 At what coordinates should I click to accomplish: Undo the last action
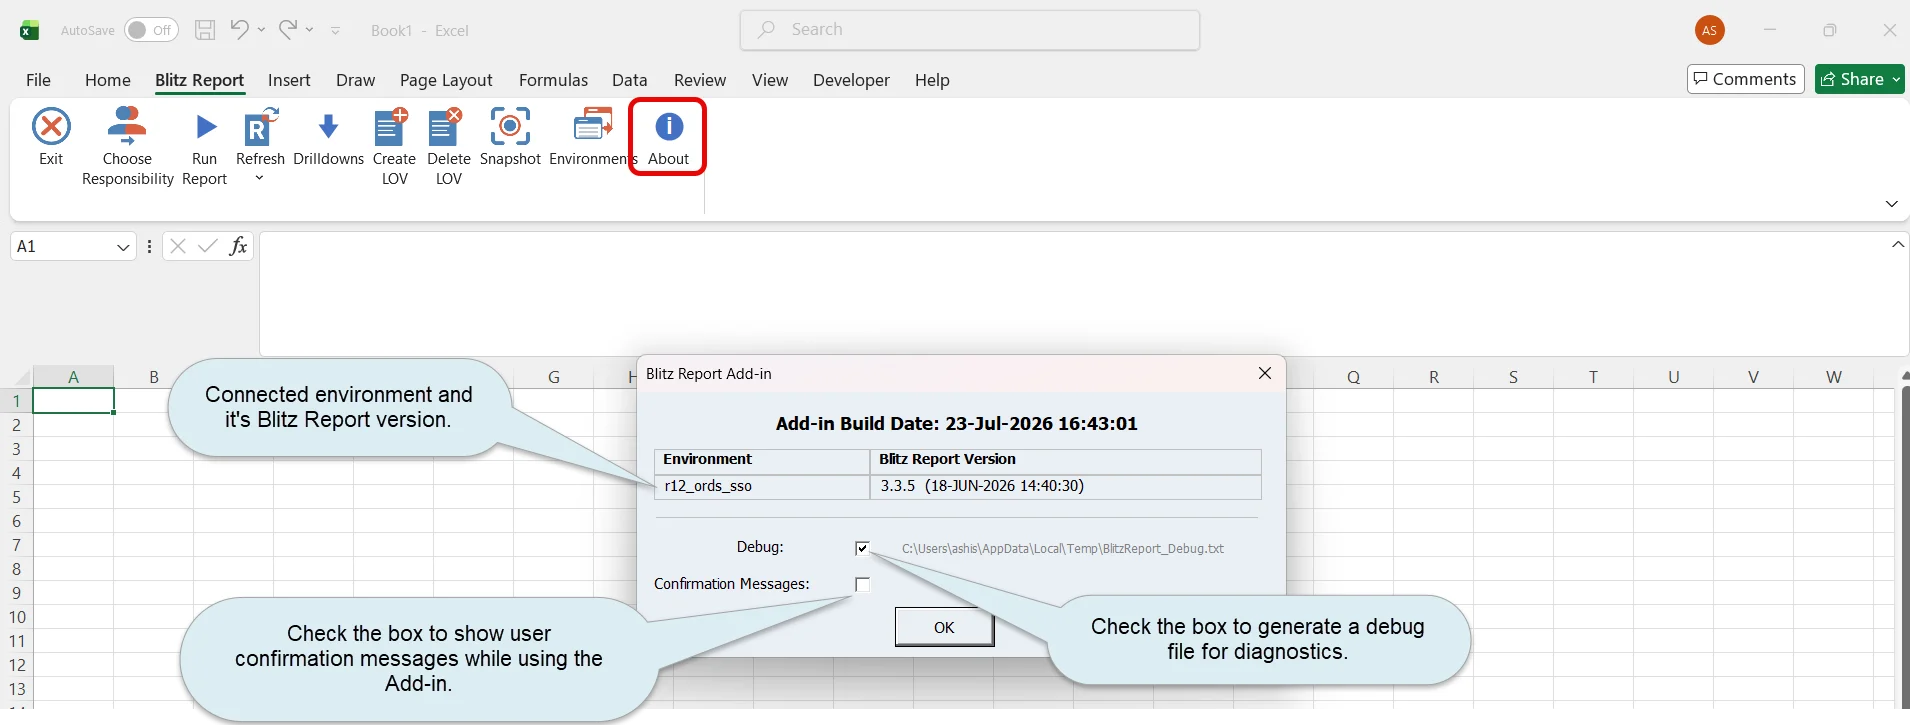click(x=239, y=30)
